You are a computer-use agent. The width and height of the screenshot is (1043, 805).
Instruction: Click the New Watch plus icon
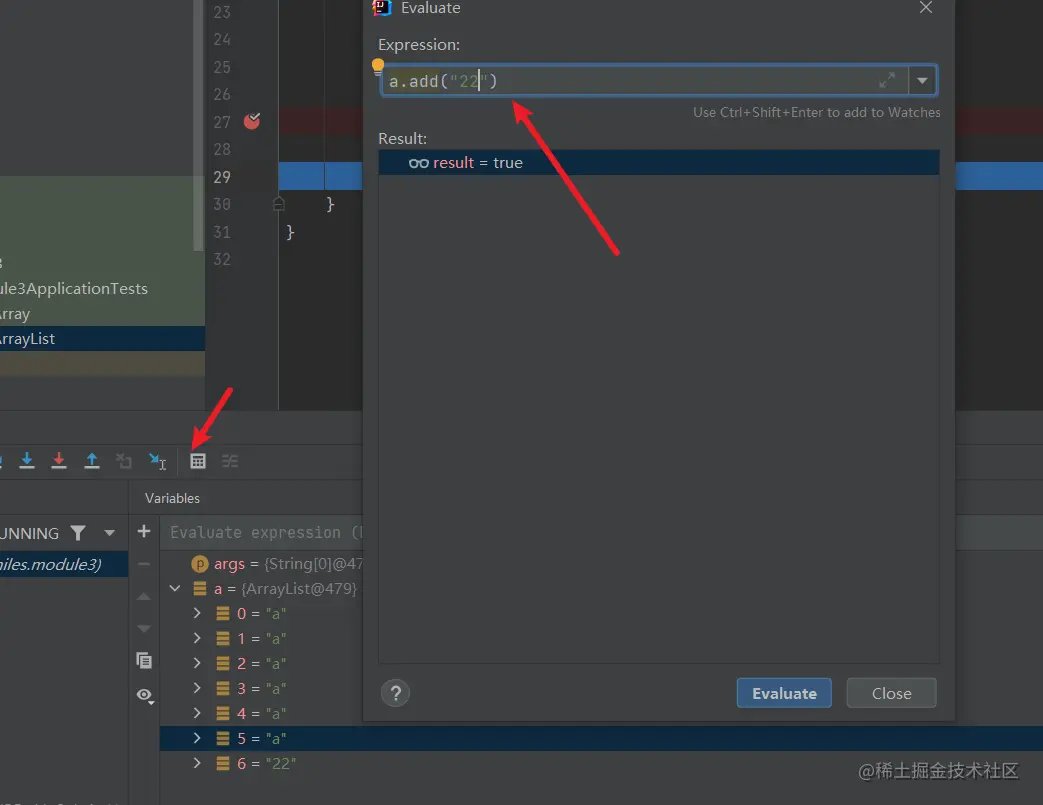pyautogui.click(x=144, y=531)
